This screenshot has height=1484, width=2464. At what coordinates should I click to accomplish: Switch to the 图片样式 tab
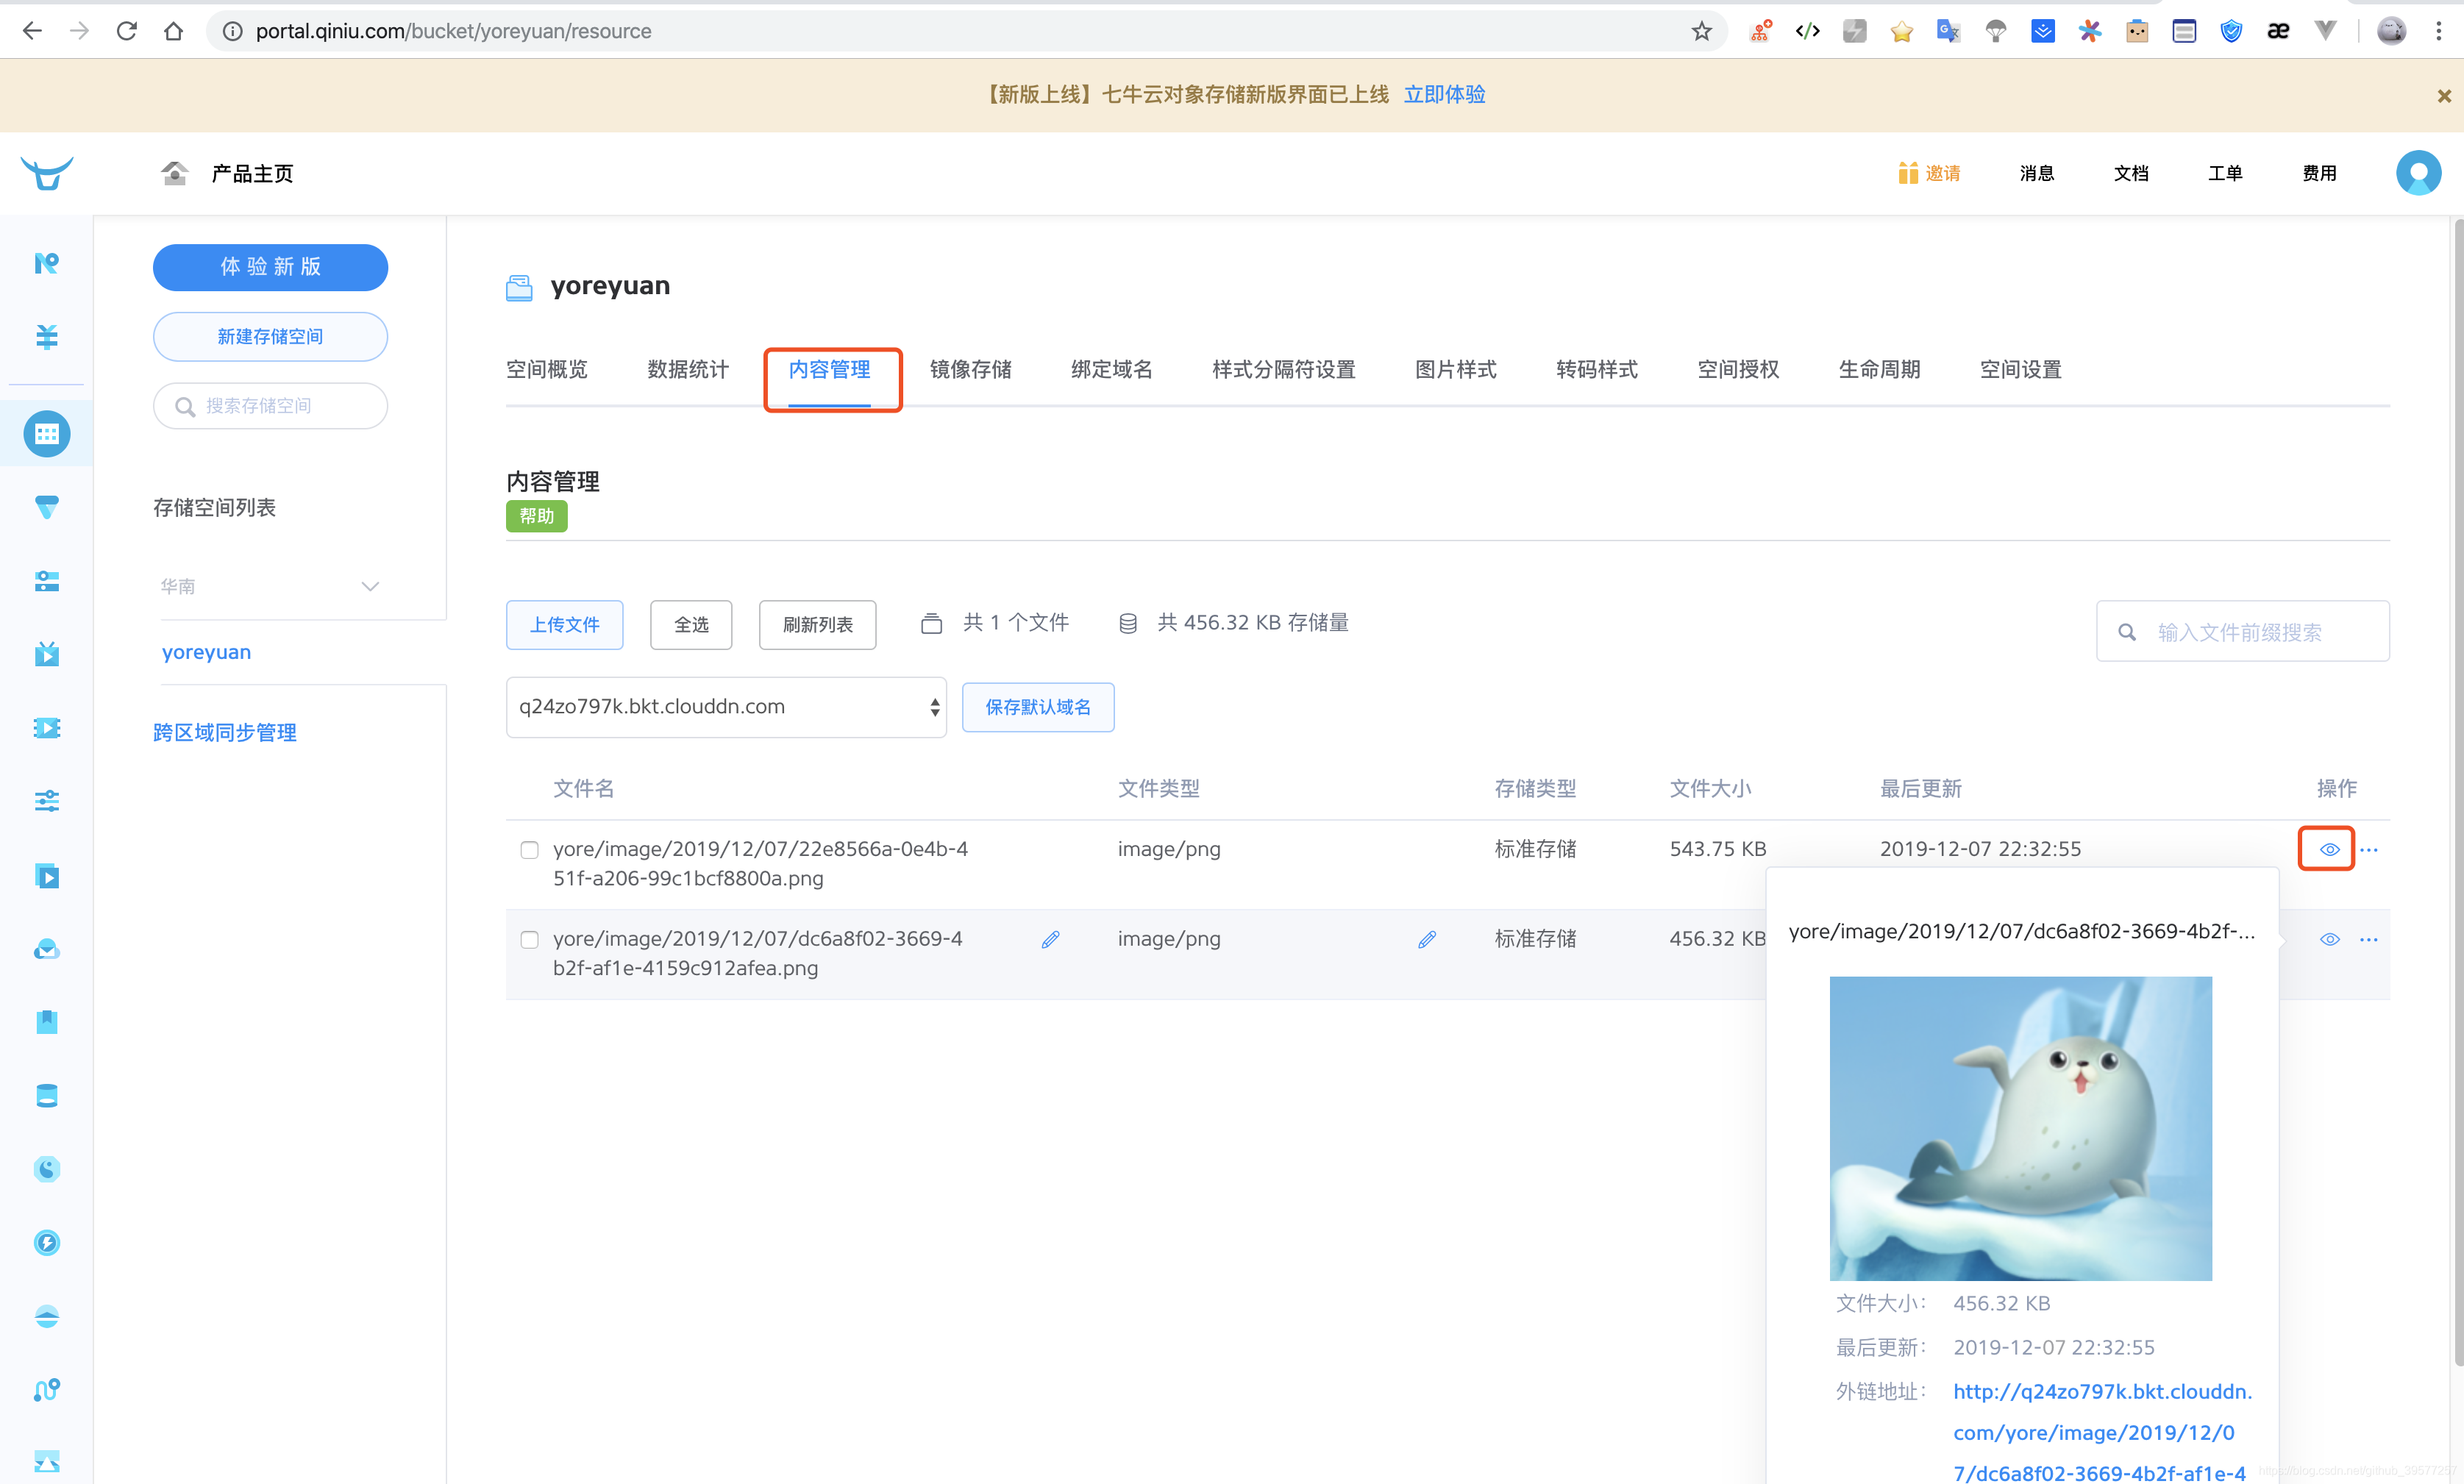[x=1455, y=370]
